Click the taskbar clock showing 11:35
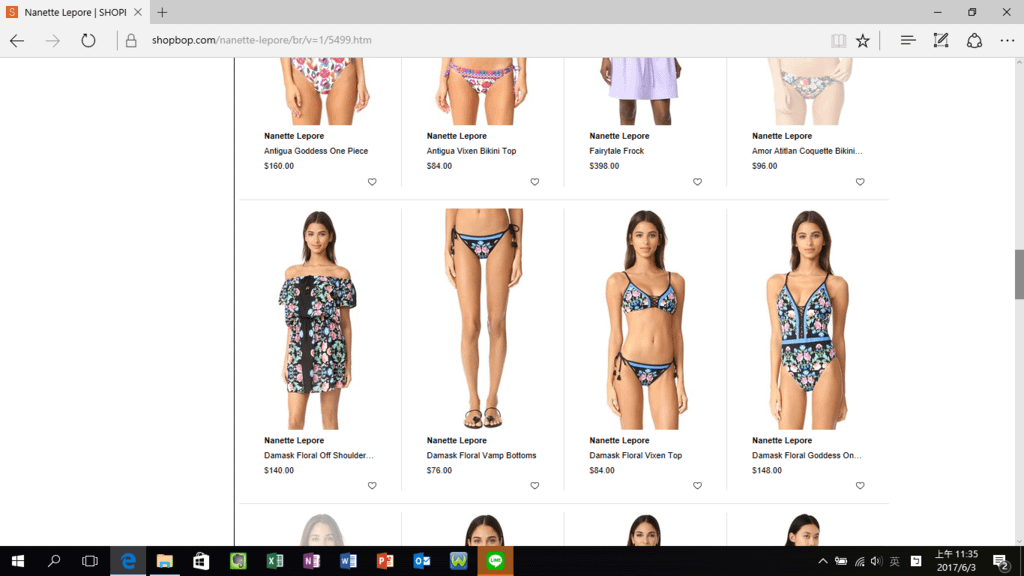This screenshot has height=576, width=1024. [x=957, y=561]
